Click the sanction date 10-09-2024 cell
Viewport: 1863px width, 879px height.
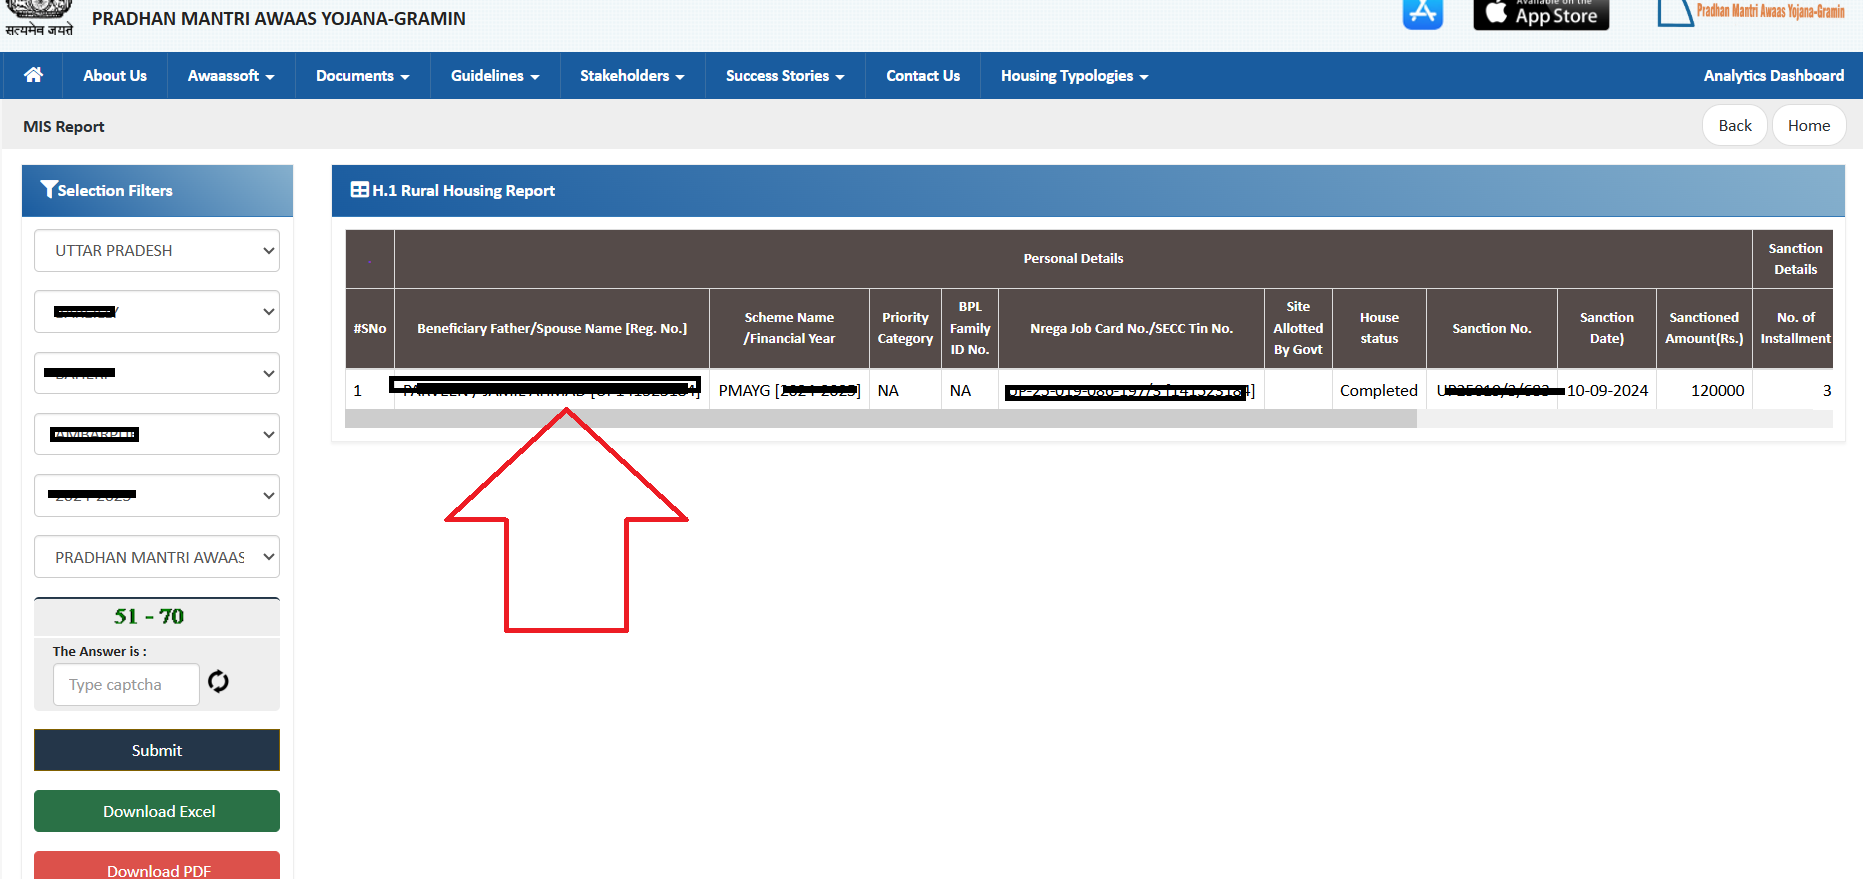click(1607, 390)
